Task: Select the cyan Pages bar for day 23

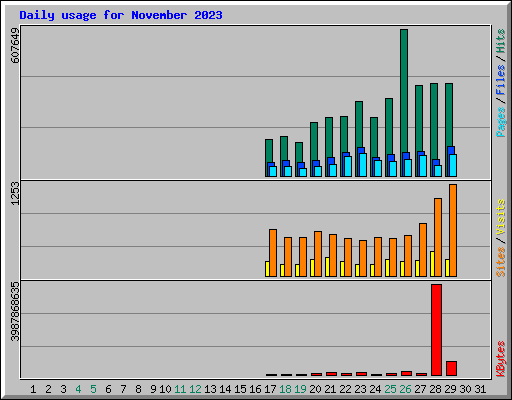Action: (363, 165)
